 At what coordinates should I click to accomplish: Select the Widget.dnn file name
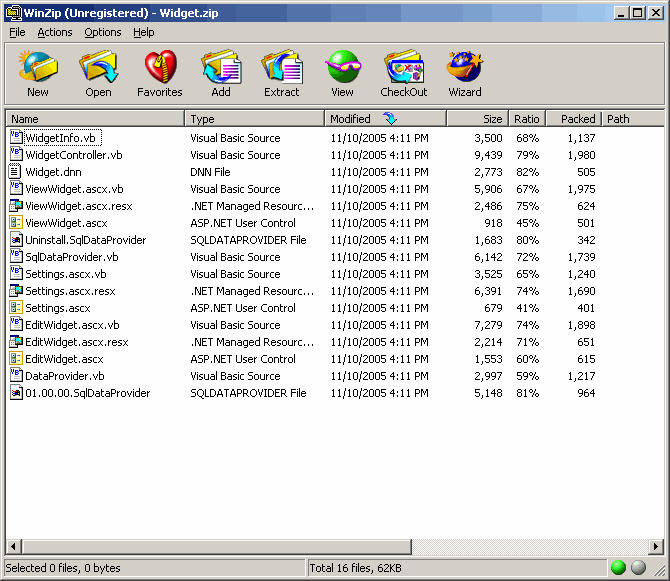(x=53, y=172)
